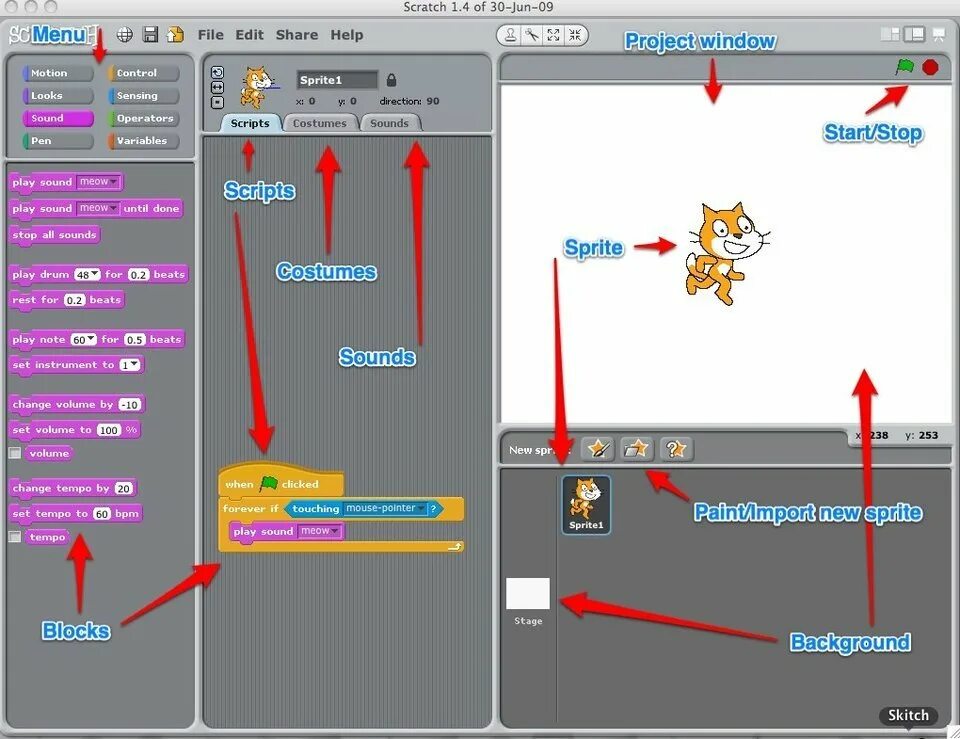The width and height of the screenshot is (960, 739).
Task: Click the globe language icon
Action: [125, 35]
